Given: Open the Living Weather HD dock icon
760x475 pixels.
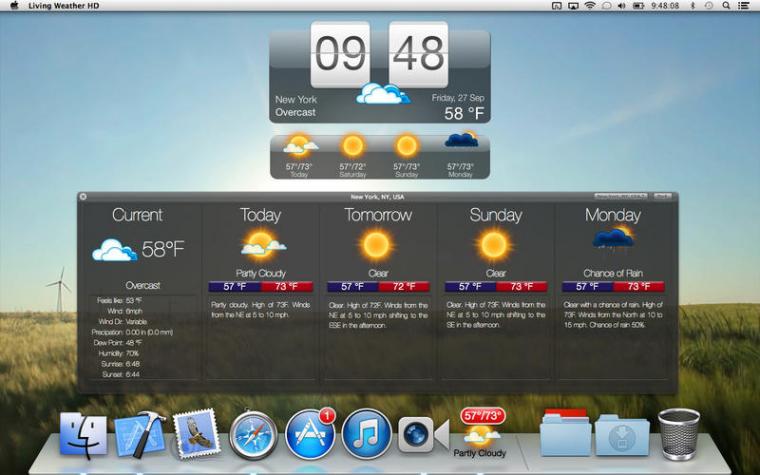Looking at the screenshot, I should 480,433.
